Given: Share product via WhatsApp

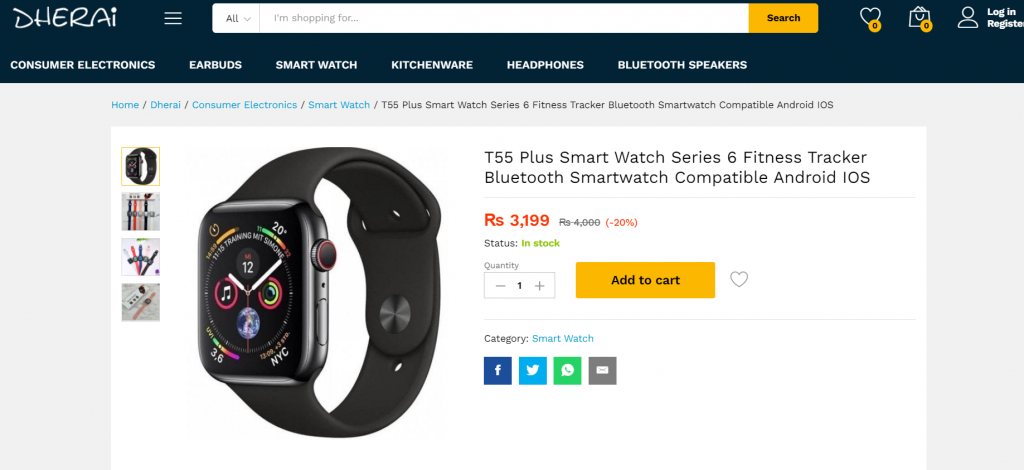Looking at the screenshot, I should click(x=568, y=371).
